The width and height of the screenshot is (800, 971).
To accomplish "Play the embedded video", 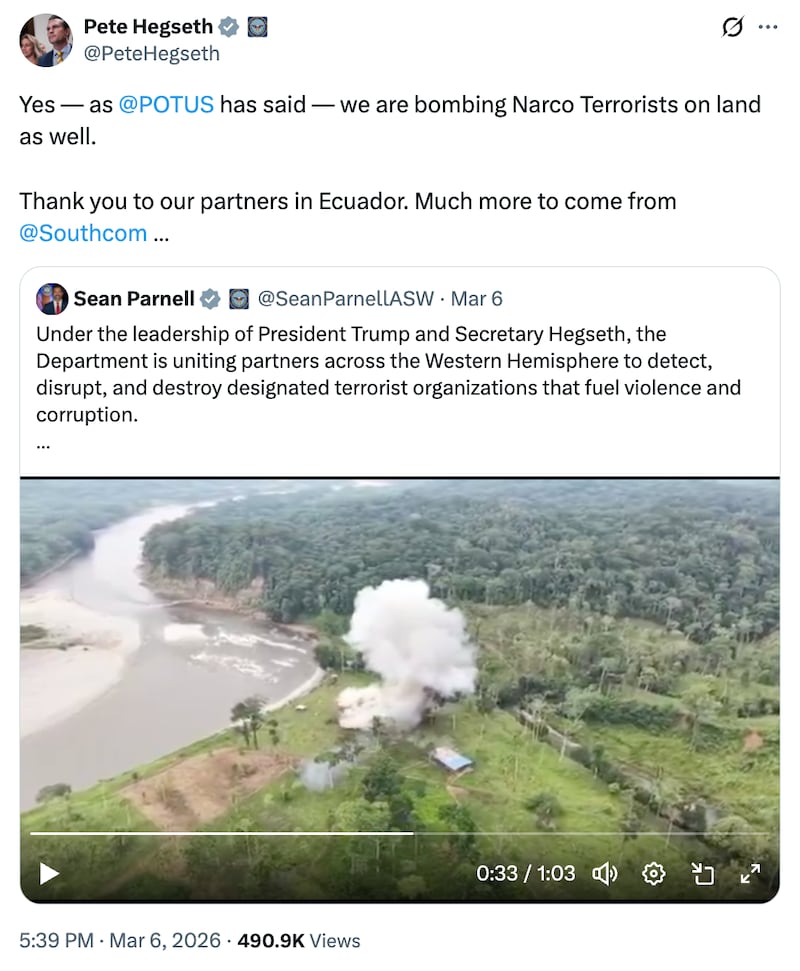I will click(49, 873).
